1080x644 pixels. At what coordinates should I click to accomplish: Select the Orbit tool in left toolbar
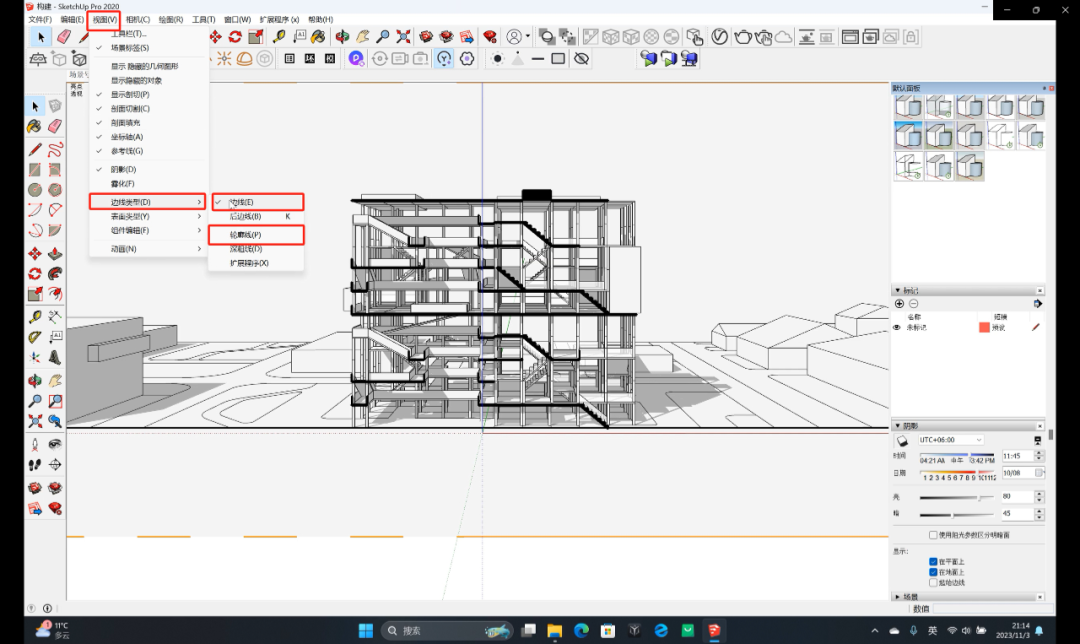click(x=34, y=380)
